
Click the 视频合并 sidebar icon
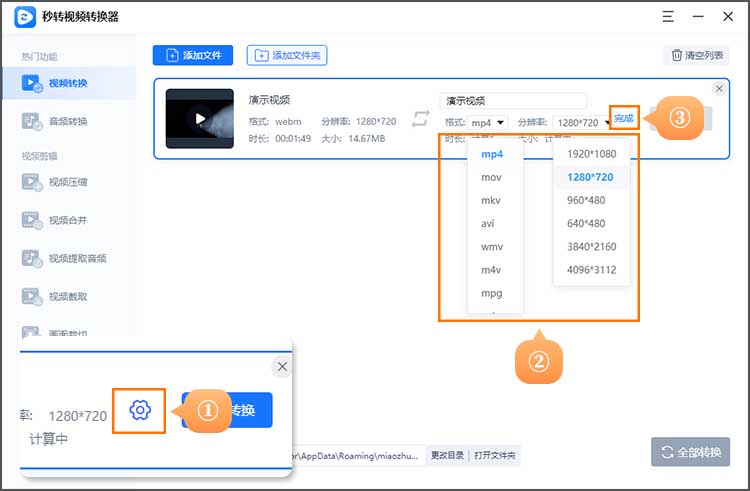click(32, 220)
